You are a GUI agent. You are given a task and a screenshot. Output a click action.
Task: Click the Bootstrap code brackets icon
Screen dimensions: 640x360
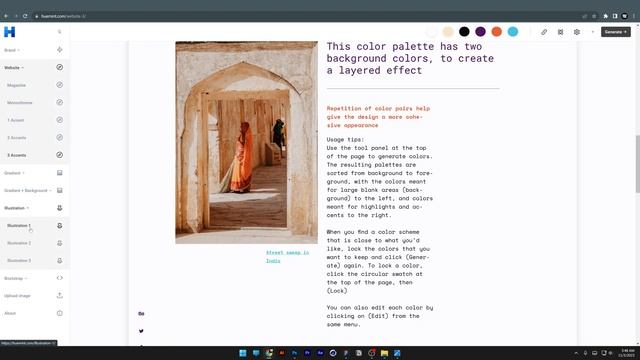60,278
